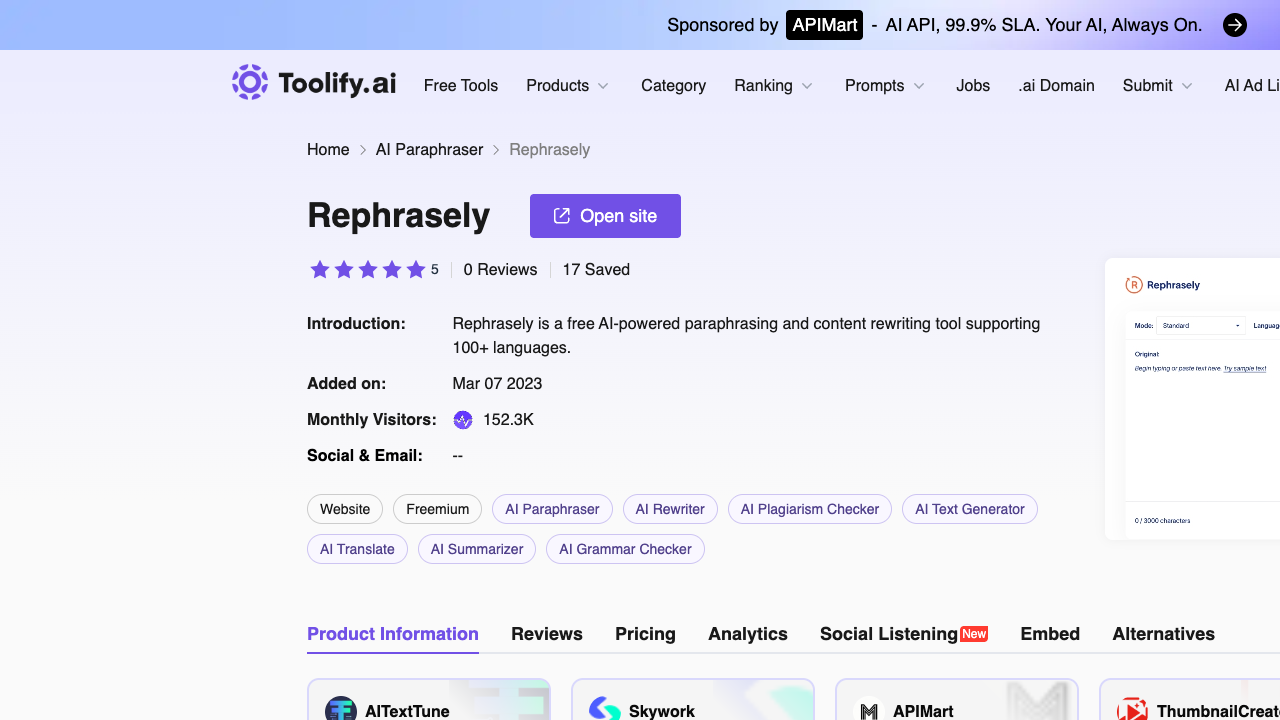Open Free Tools in navigation

[461, 86]
